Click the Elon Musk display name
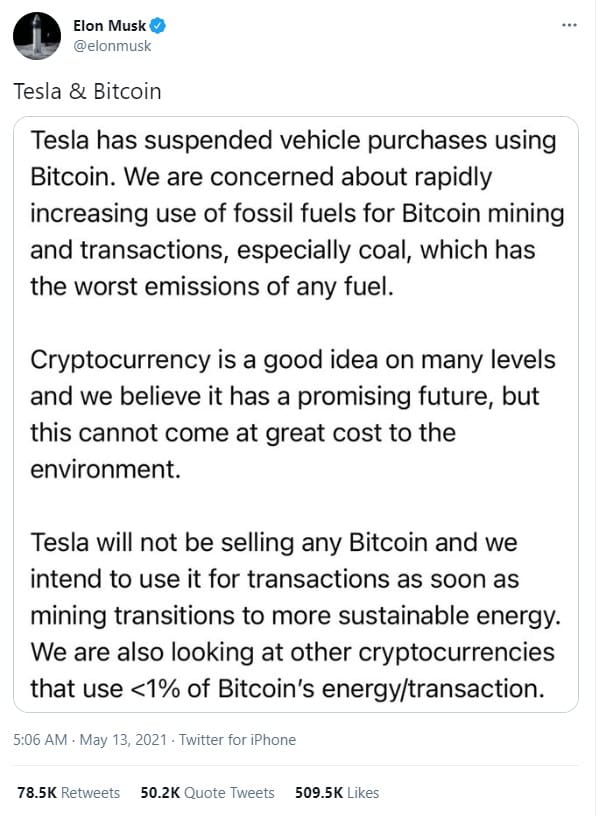This screenshot has width=615, height=816. tap(109, 26)
